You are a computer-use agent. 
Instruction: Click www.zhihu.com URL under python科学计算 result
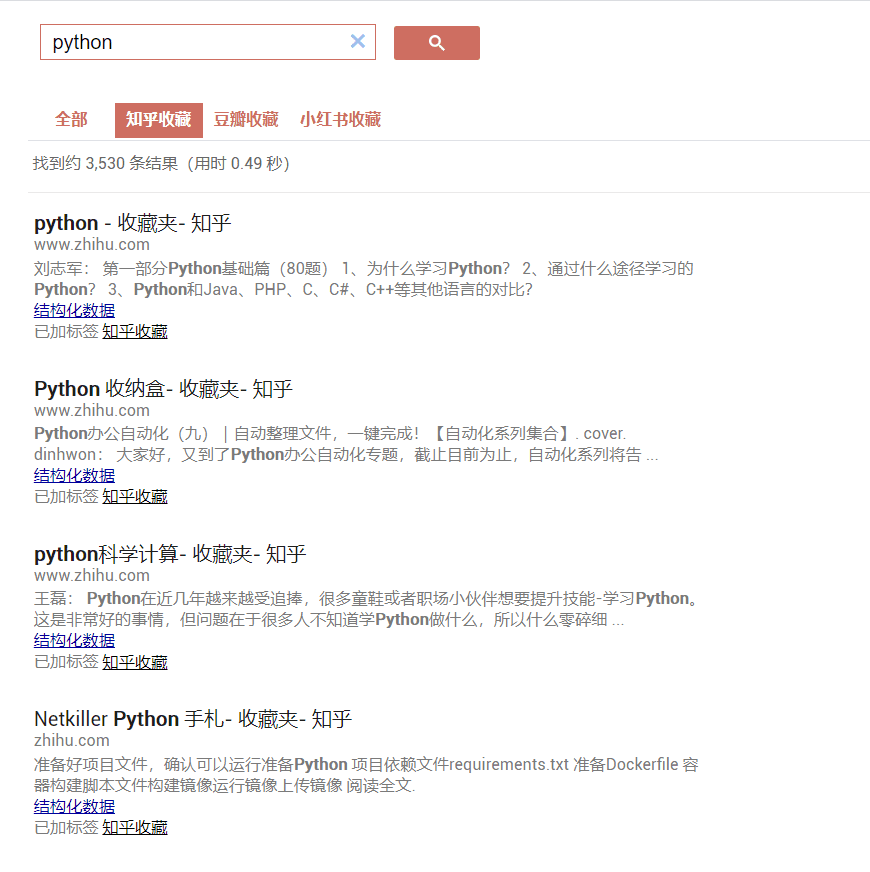(x=92, y=576)
